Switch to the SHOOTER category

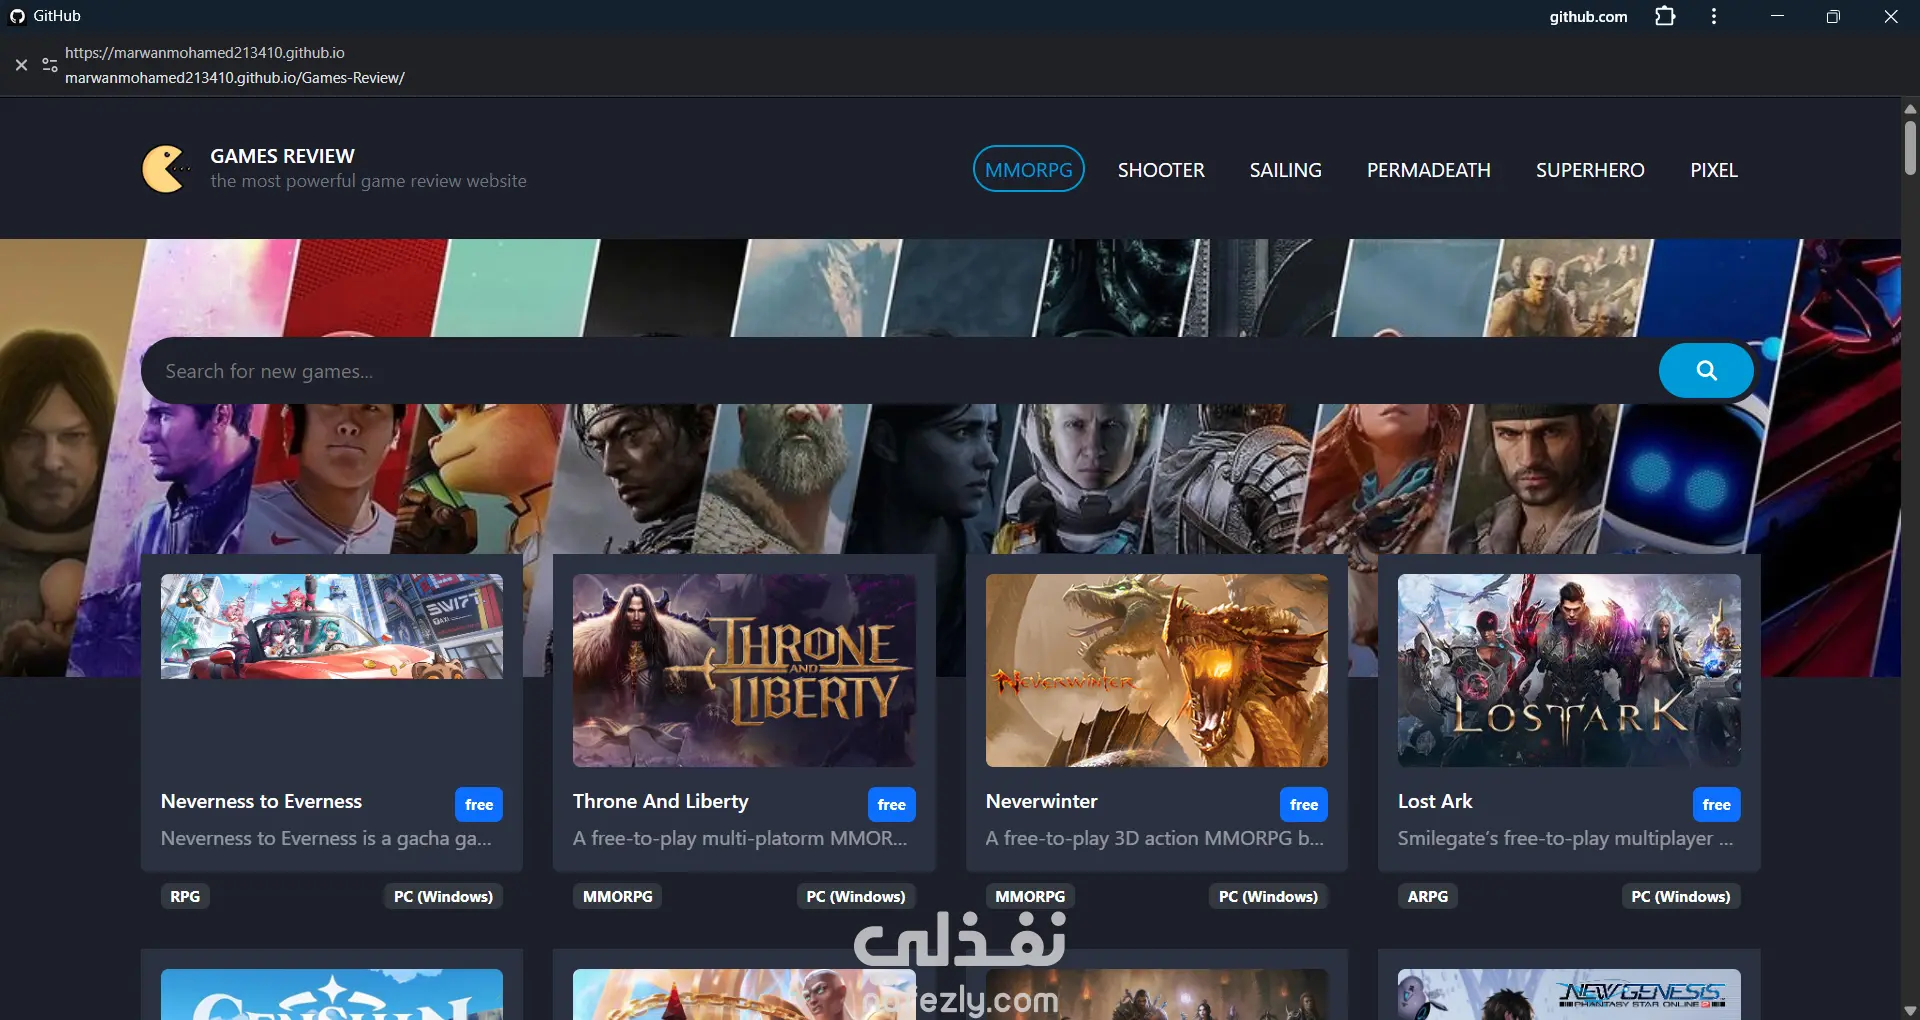coord(1161,170)
